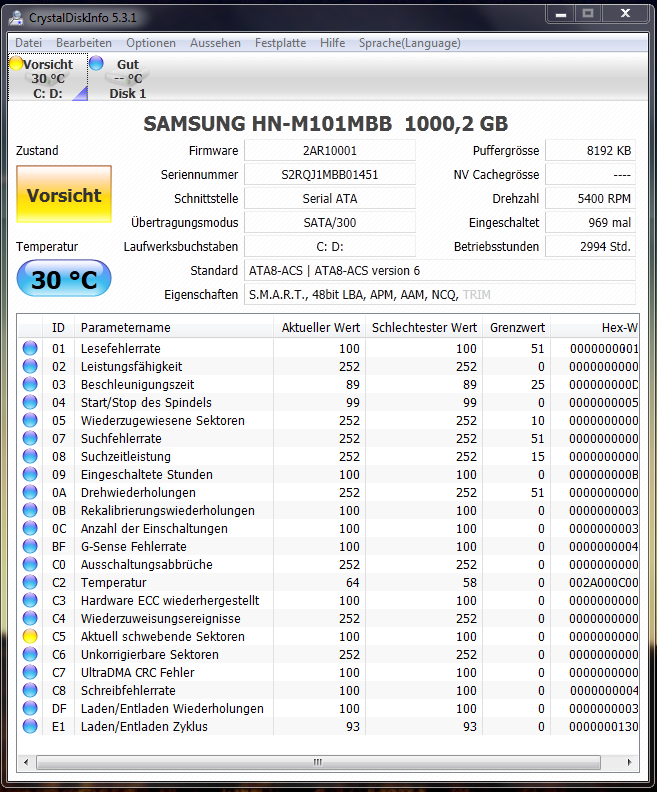Click the status orb for G-Sense Fehlerrate
The image size is (657, 792).
[30, 547]
